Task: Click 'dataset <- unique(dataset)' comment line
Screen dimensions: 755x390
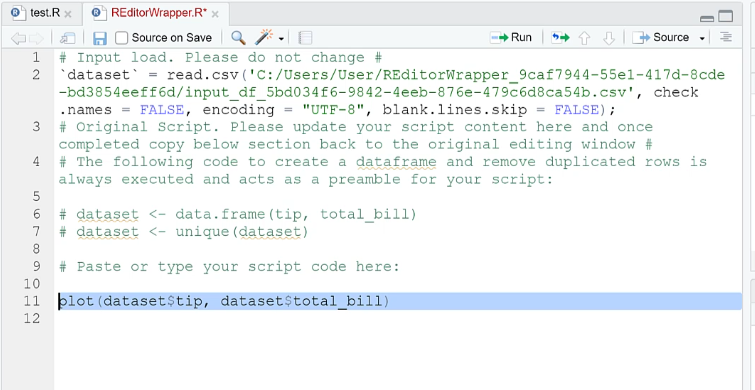Action: point(183,232)
